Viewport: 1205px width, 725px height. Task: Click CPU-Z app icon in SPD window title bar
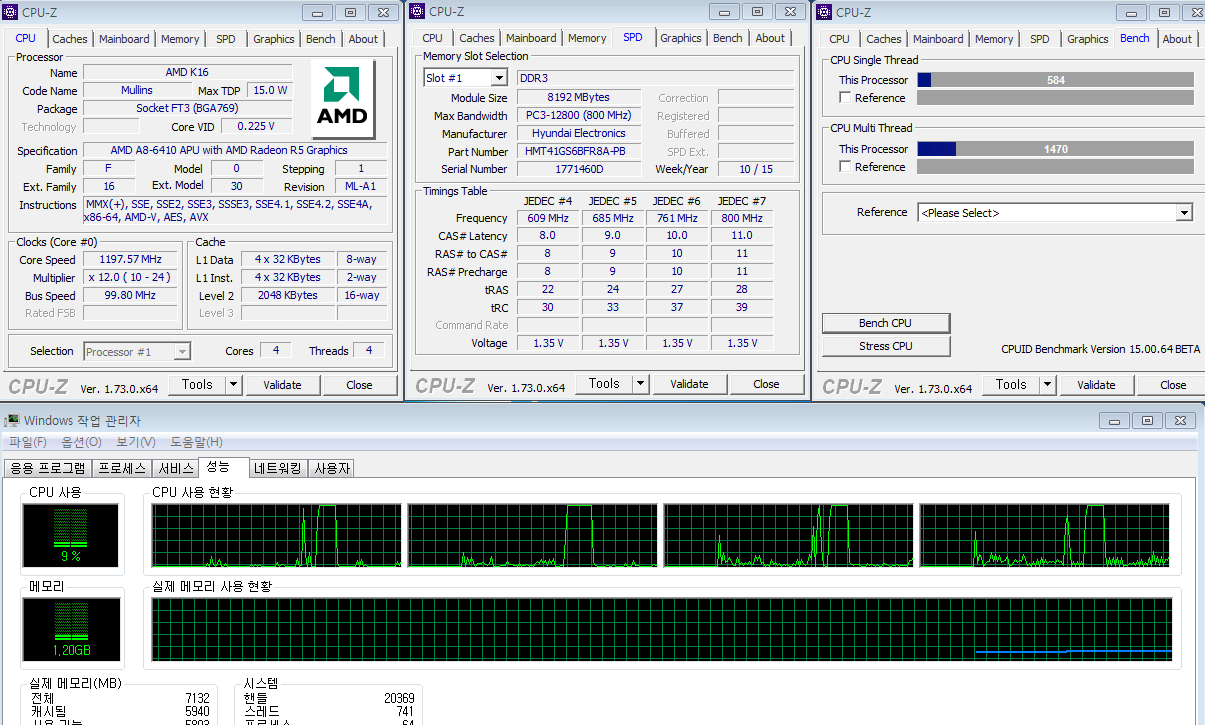(418, 12)
